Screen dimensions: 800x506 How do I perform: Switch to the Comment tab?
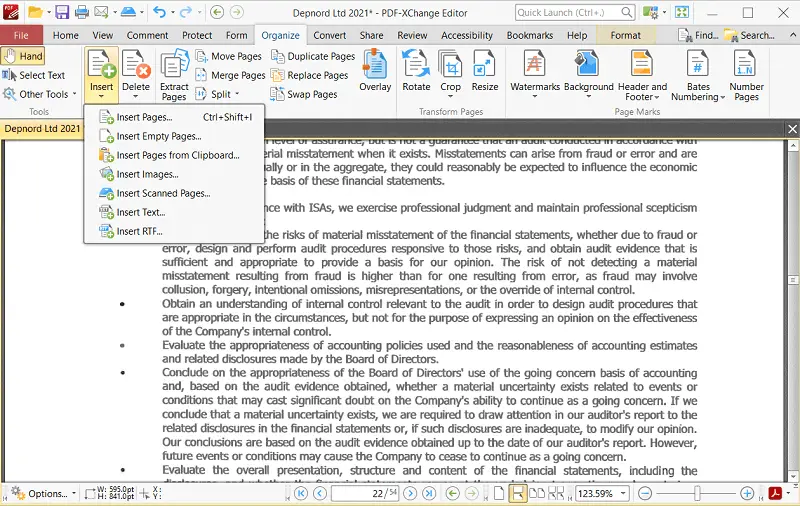[x=147, y=35]
